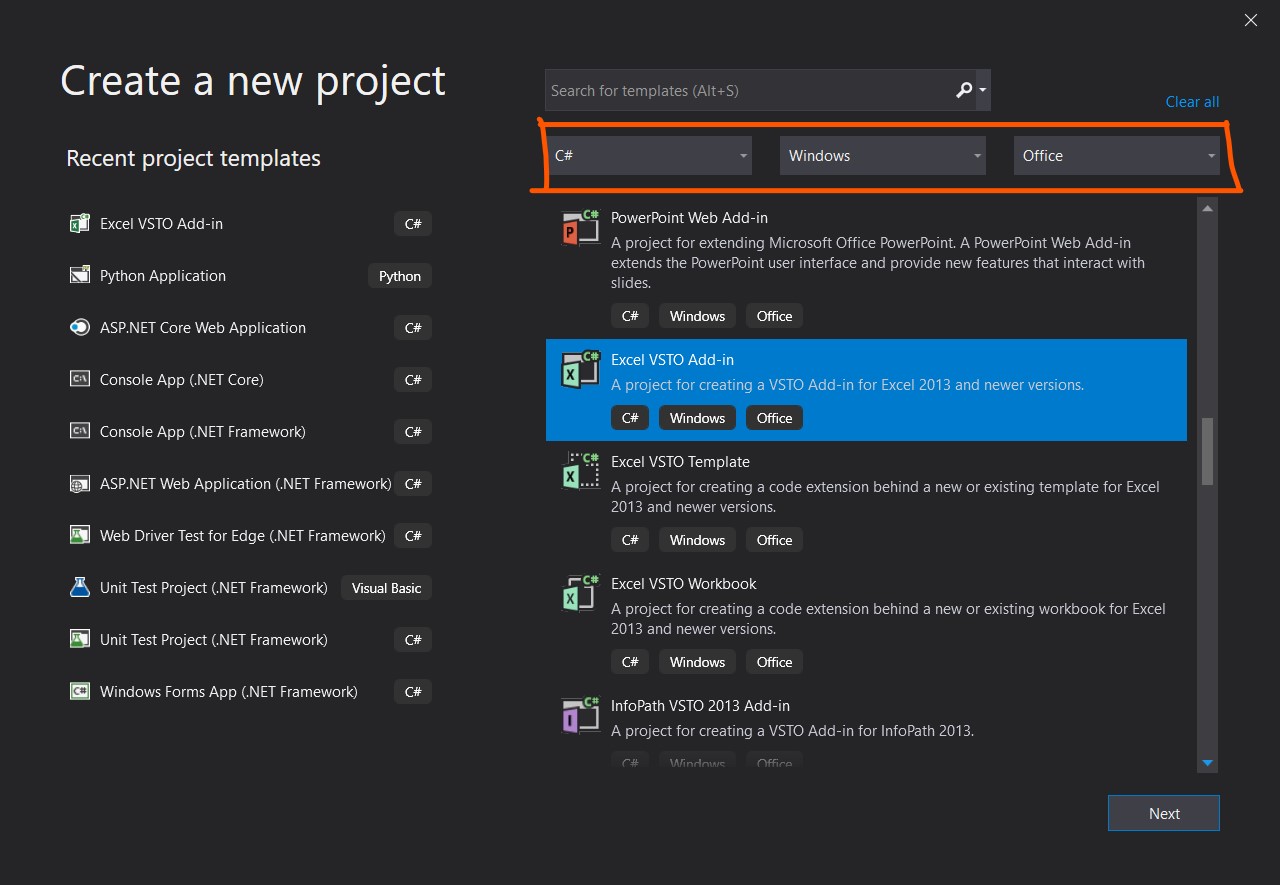Click the Python Application icon in recent templates
Image resolution: width=1280 pixels, height=885 pixels.
[80, 276]
